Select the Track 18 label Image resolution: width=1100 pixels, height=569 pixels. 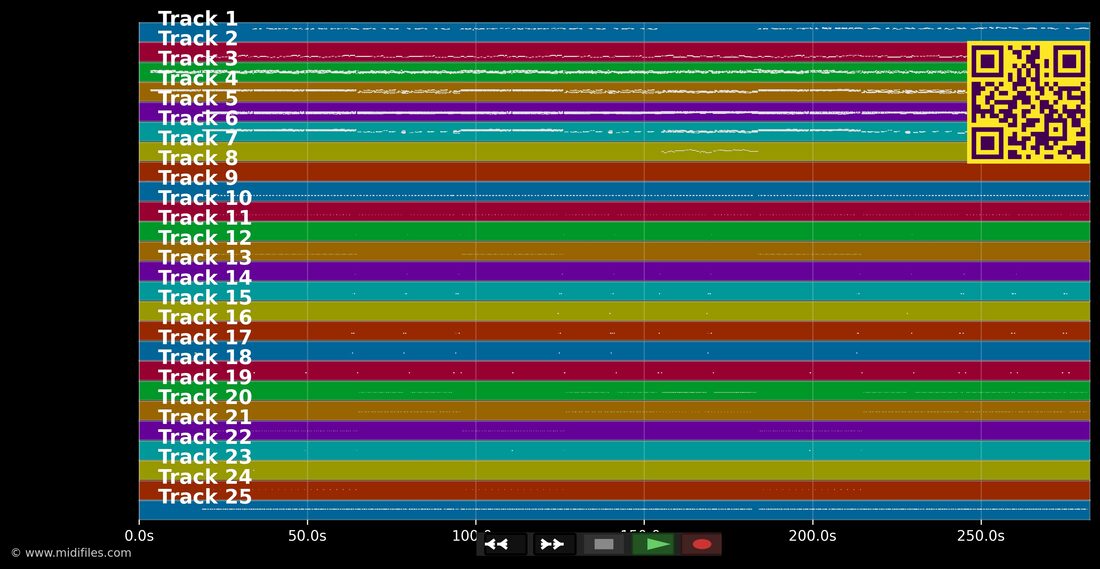click(205, 358)
